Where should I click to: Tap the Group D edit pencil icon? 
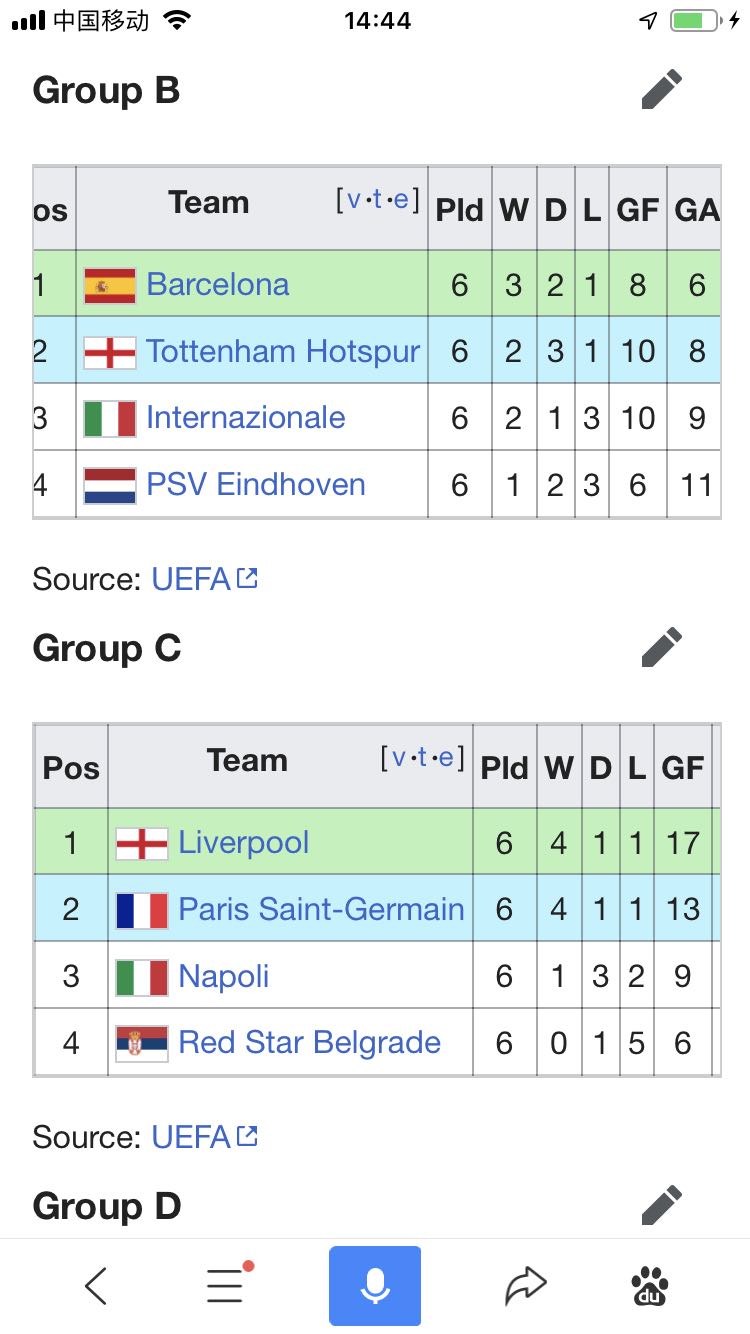coord(662,1205)
